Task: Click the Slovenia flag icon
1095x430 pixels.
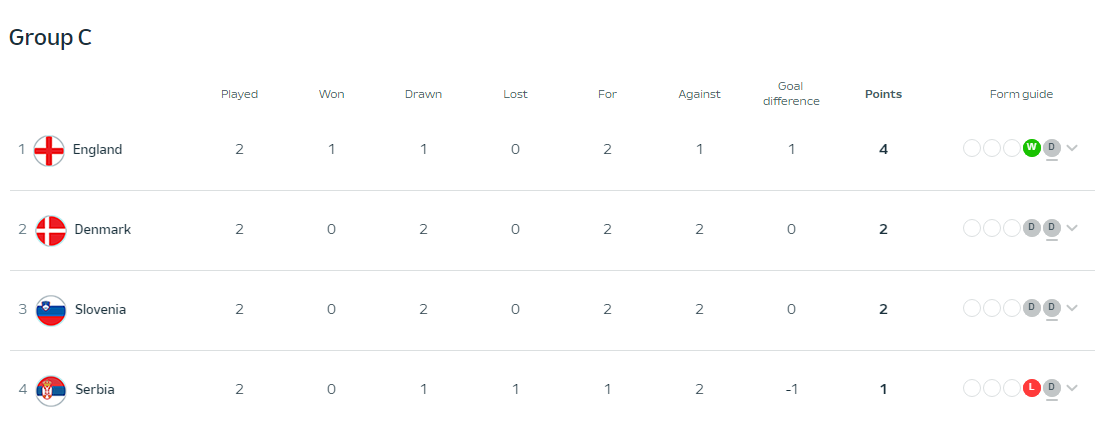Action: pos(50,310)
